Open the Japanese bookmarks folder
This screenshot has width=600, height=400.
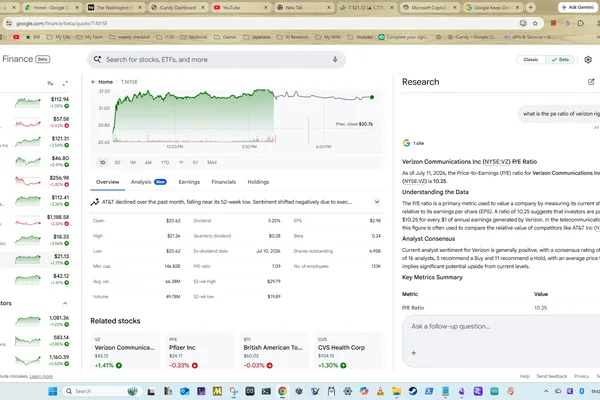click(257, 37)
